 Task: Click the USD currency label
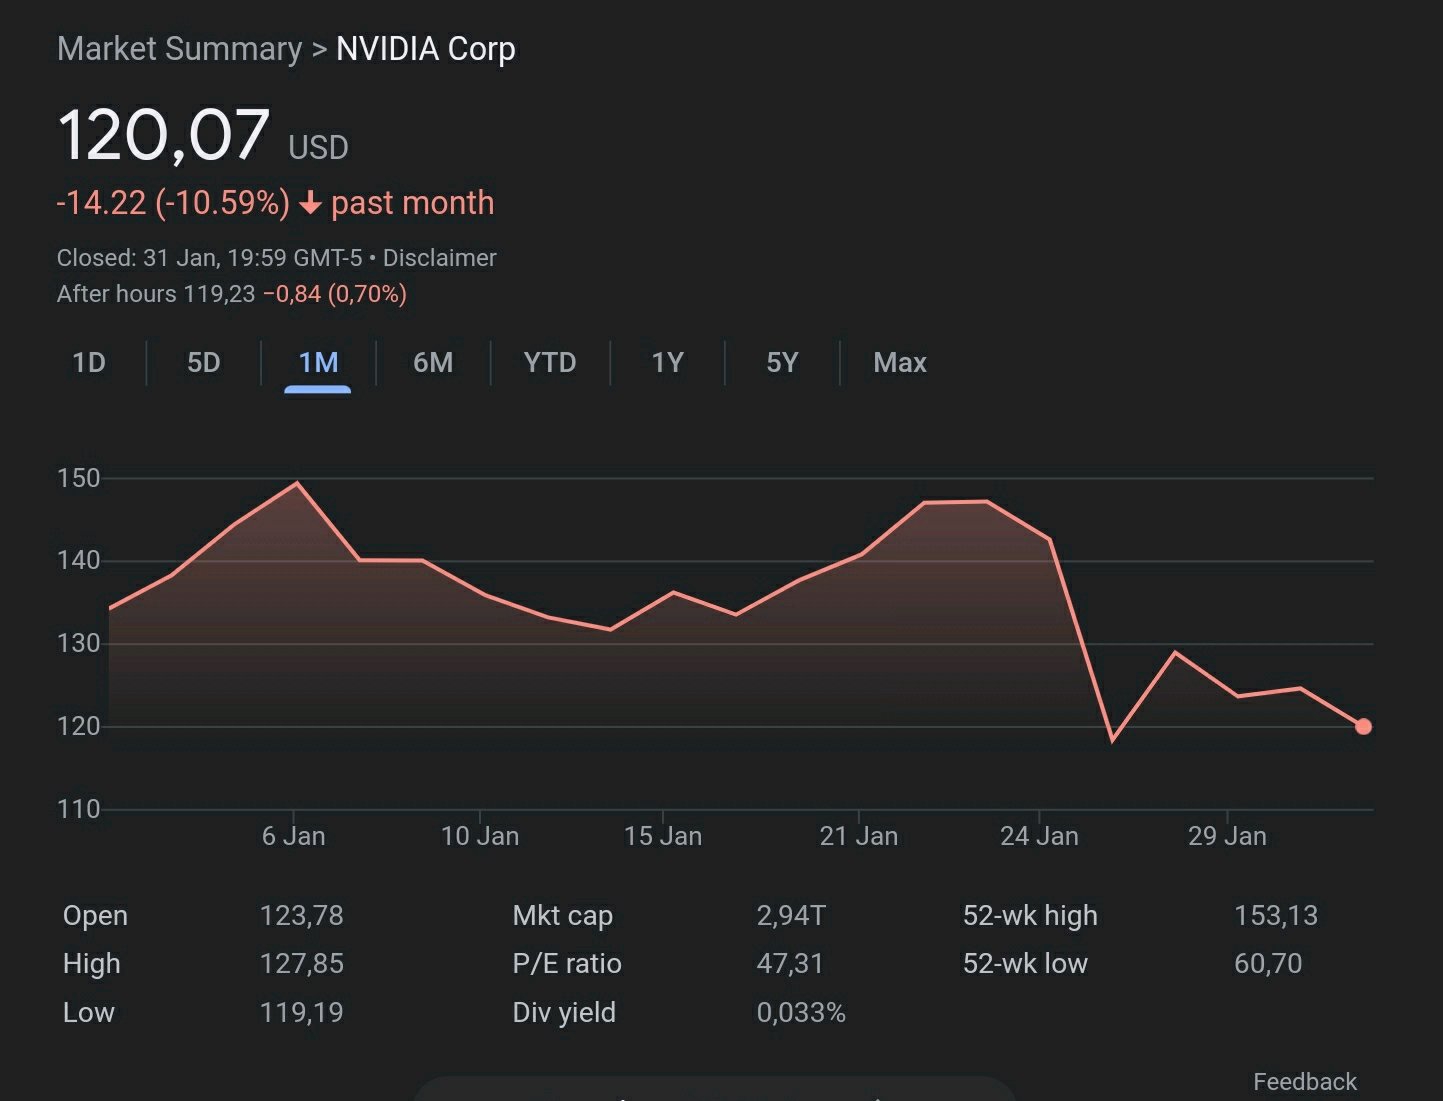(318, 148)
